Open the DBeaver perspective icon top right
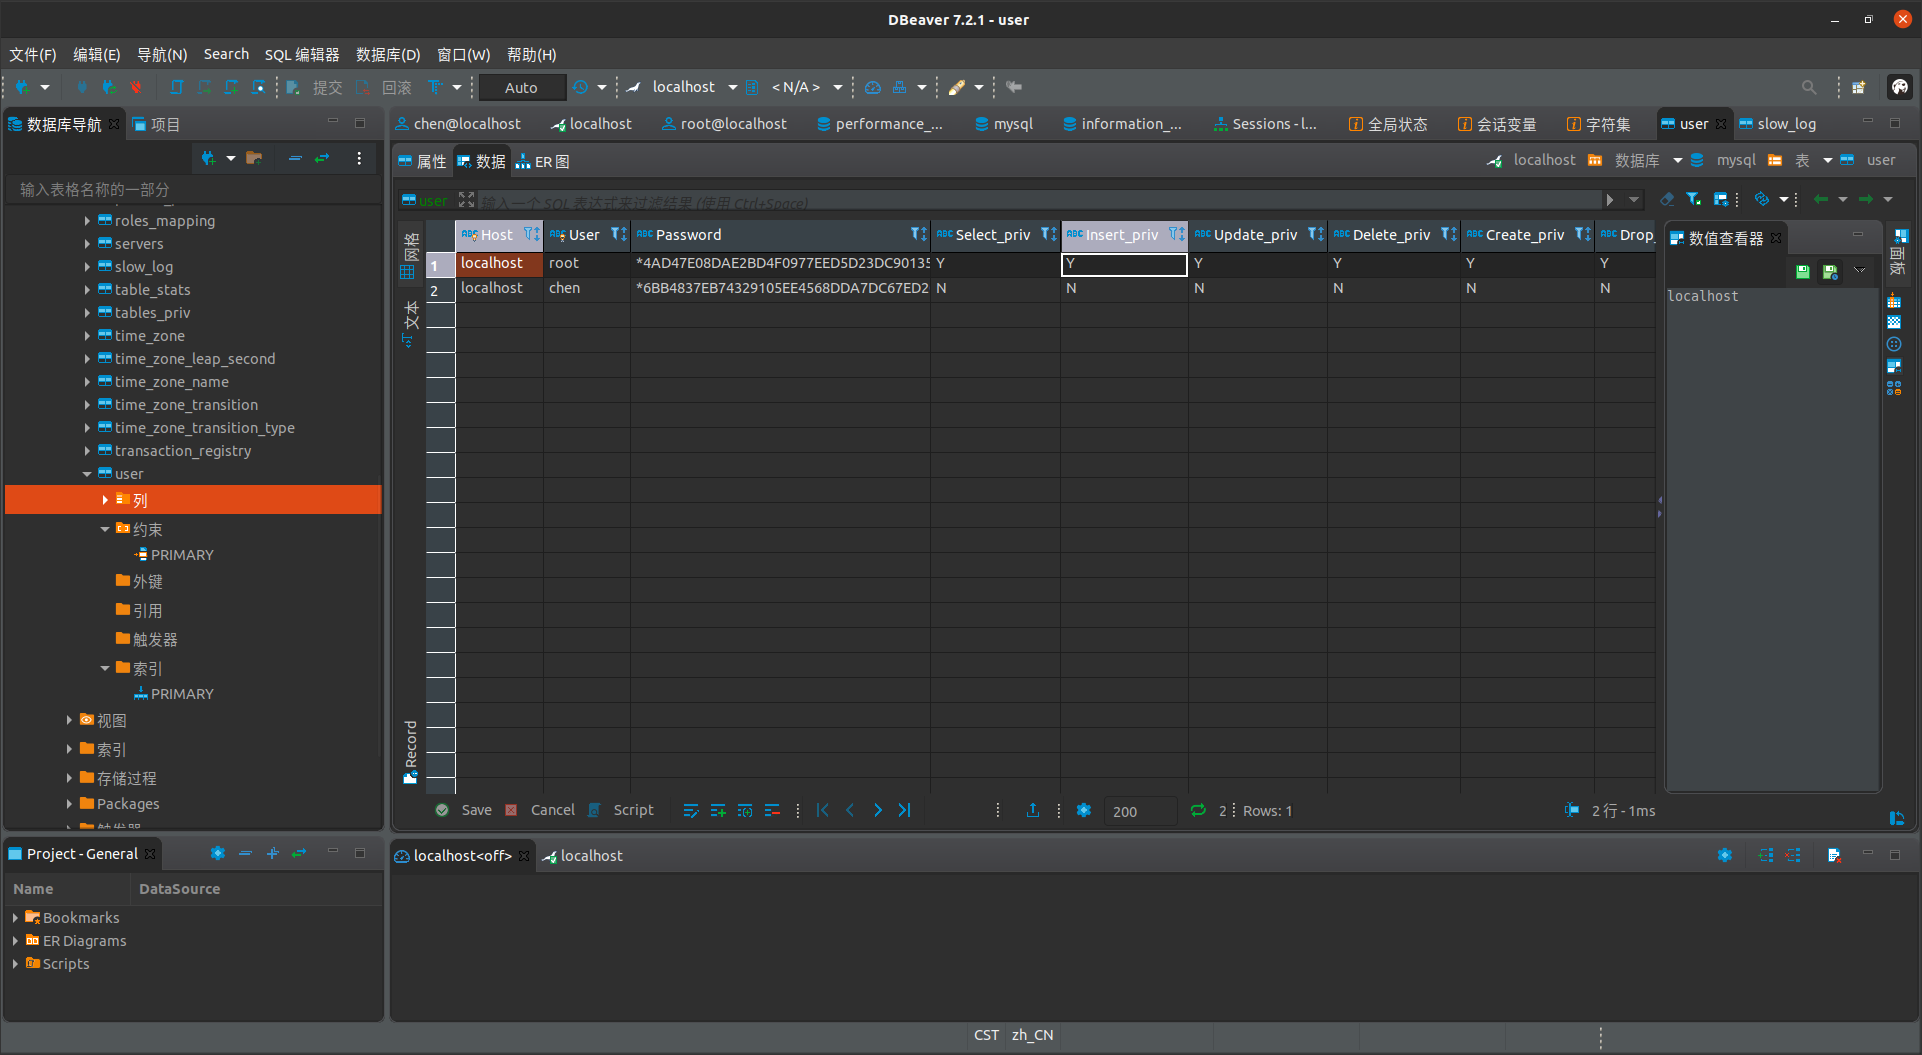 1899,87
